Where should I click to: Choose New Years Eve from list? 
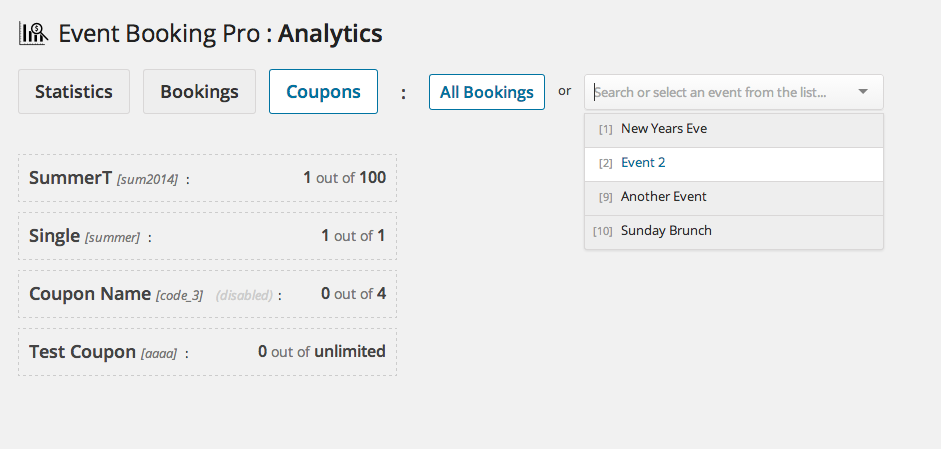(x=734, y=128)
